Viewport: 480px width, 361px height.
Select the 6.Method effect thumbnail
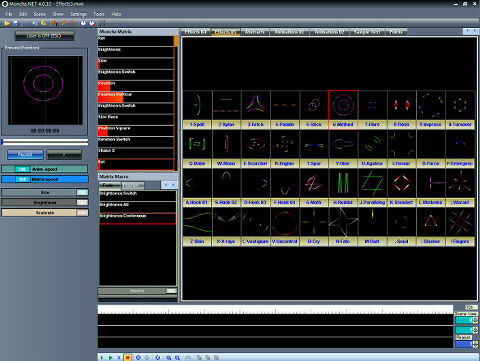(x=343, y=109)
